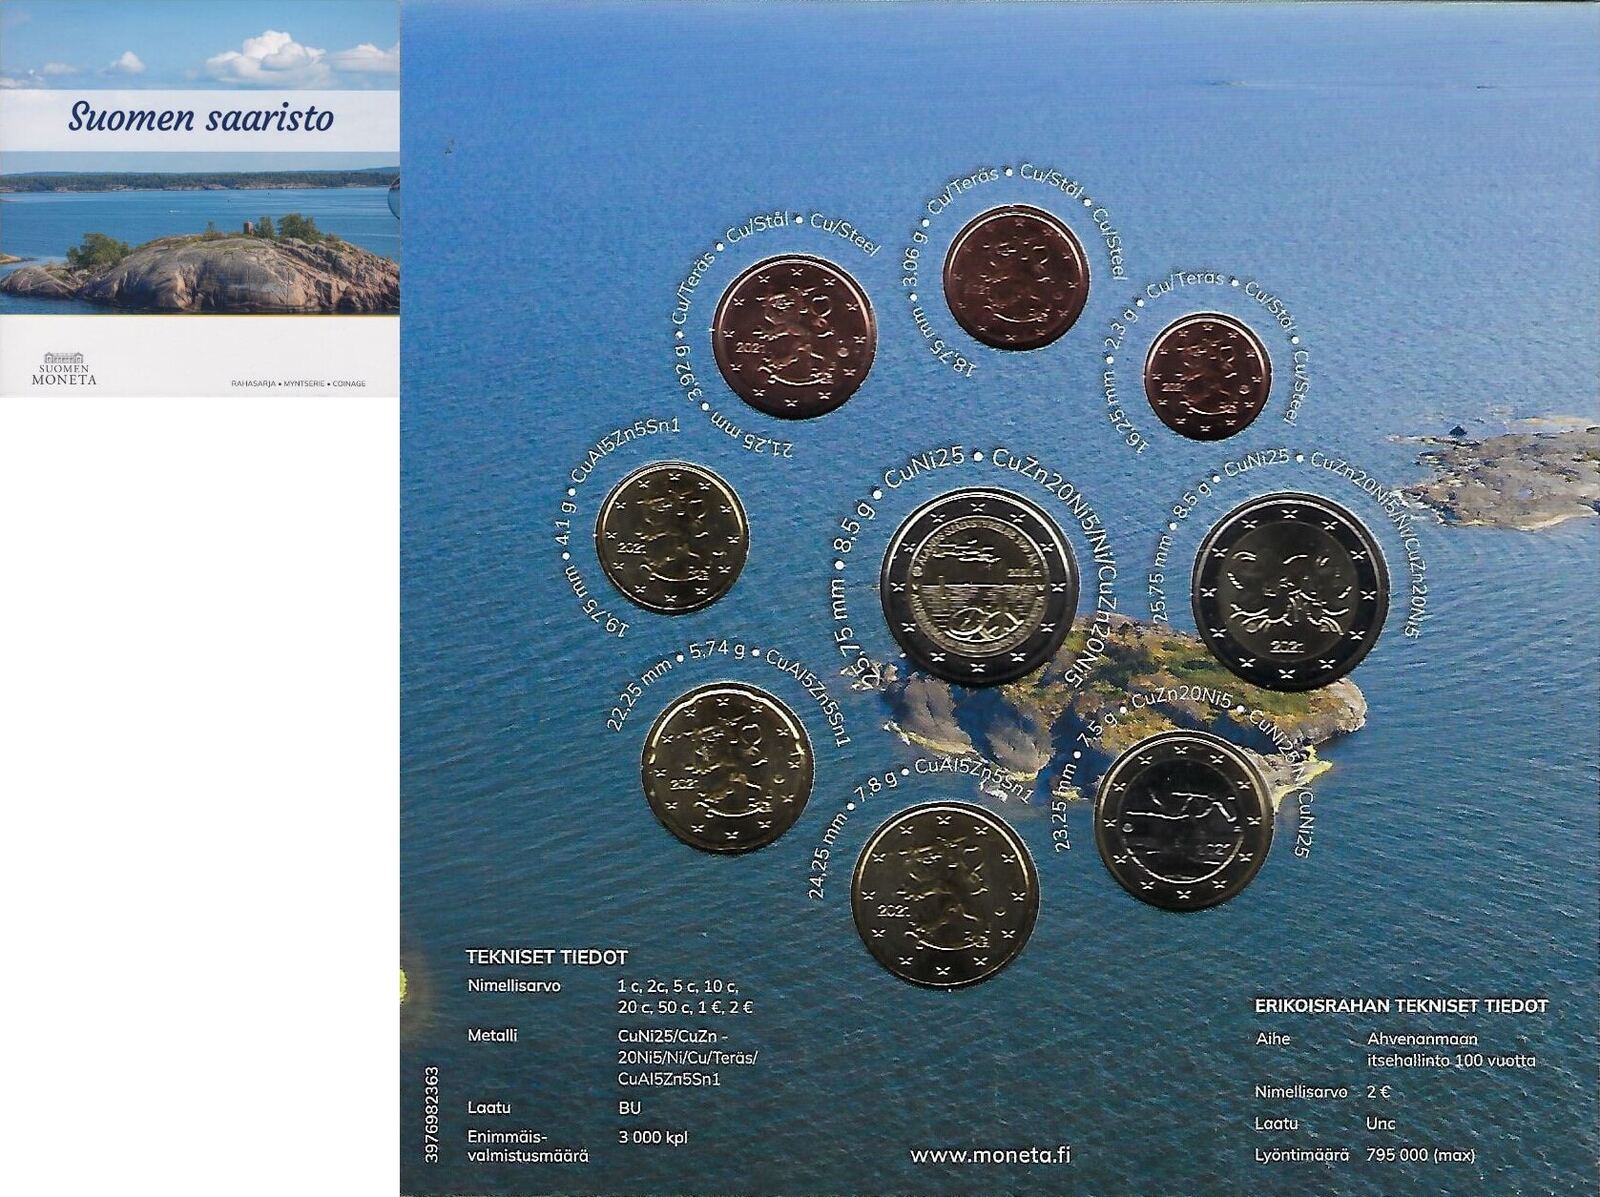Click the special coin value '2 €'
Viewport: 1600px width, 1197px height.
click(1378, 1093)
